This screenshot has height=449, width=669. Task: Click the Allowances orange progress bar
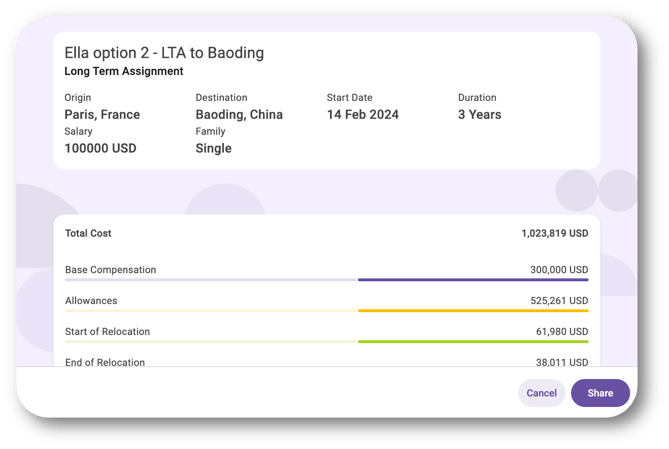(473, 311)
